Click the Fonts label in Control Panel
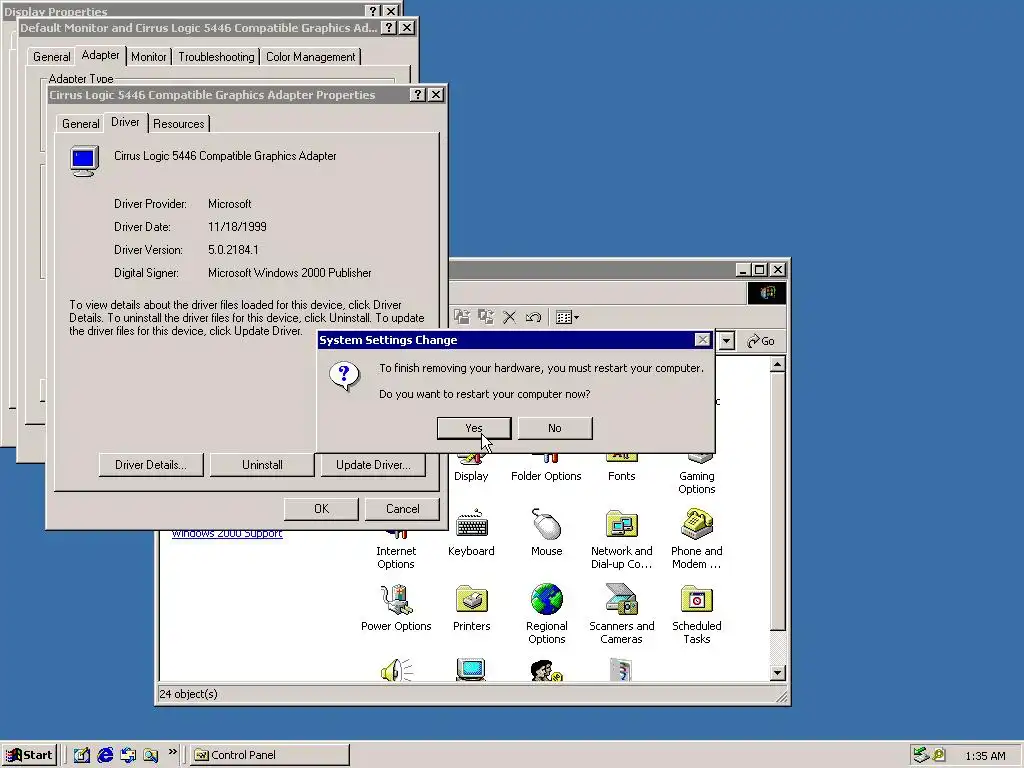The height and width of the screenshot is (768, 1024). click(621, 476)
